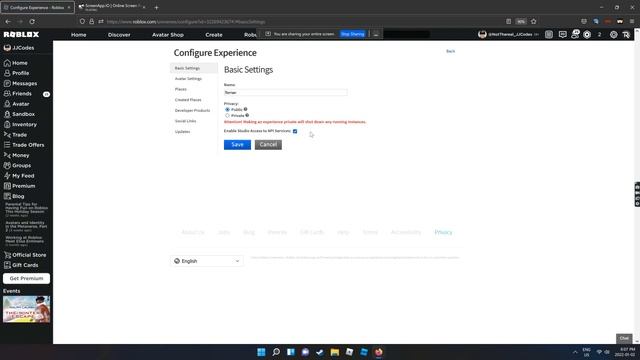The image size is (640, 360).
Task: Open Blog in the sidebar
Action: (x=14, y=196)
